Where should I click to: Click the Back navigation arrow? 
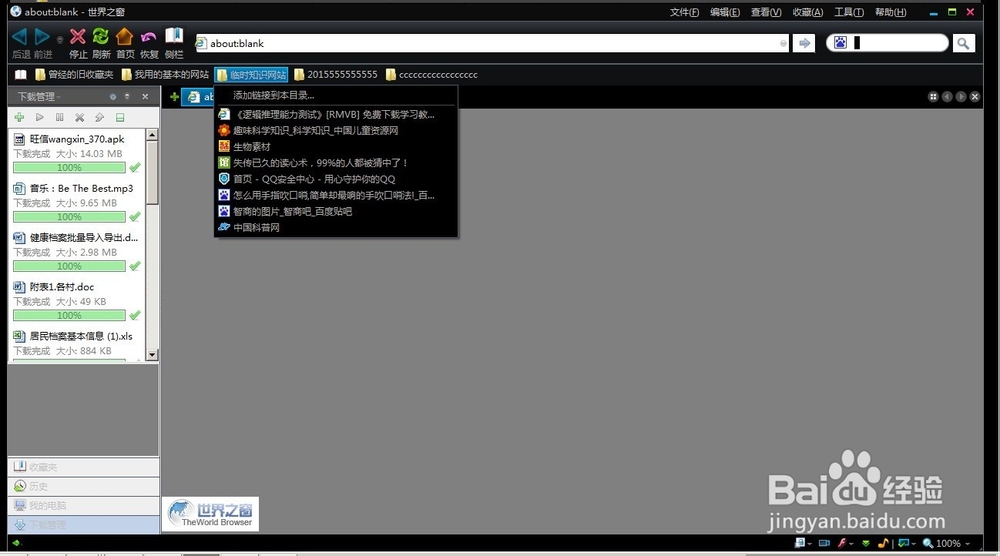[x=20, y=37]
